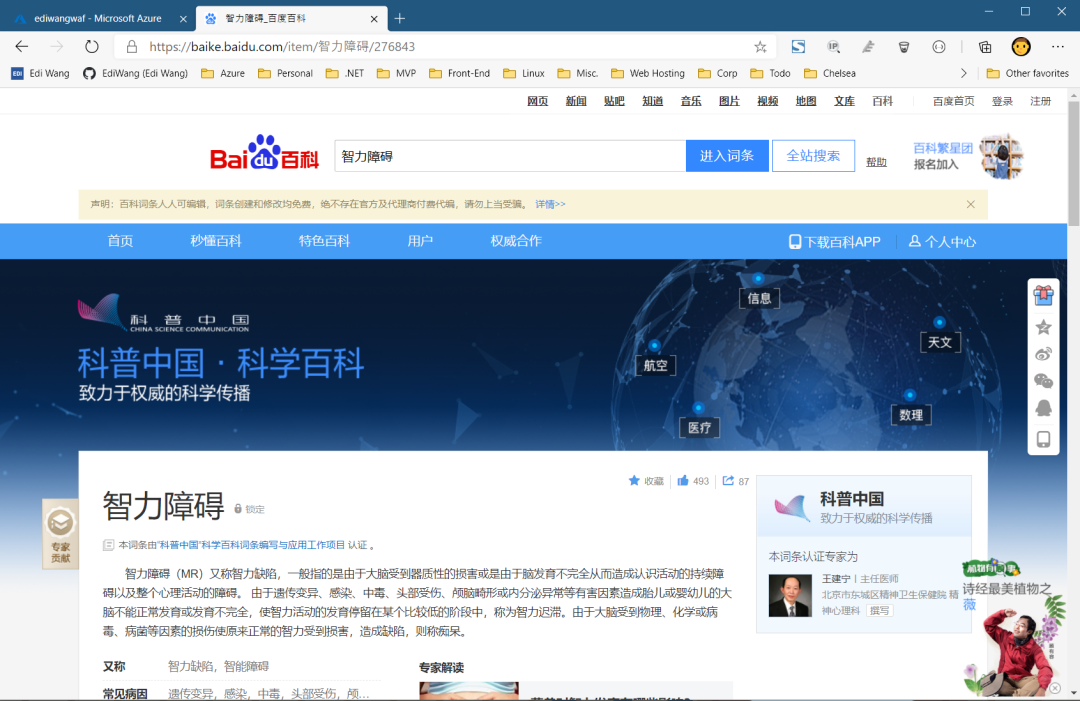Open the 详情>> link in notice
Screen dimensions: 1080x701
550,205
